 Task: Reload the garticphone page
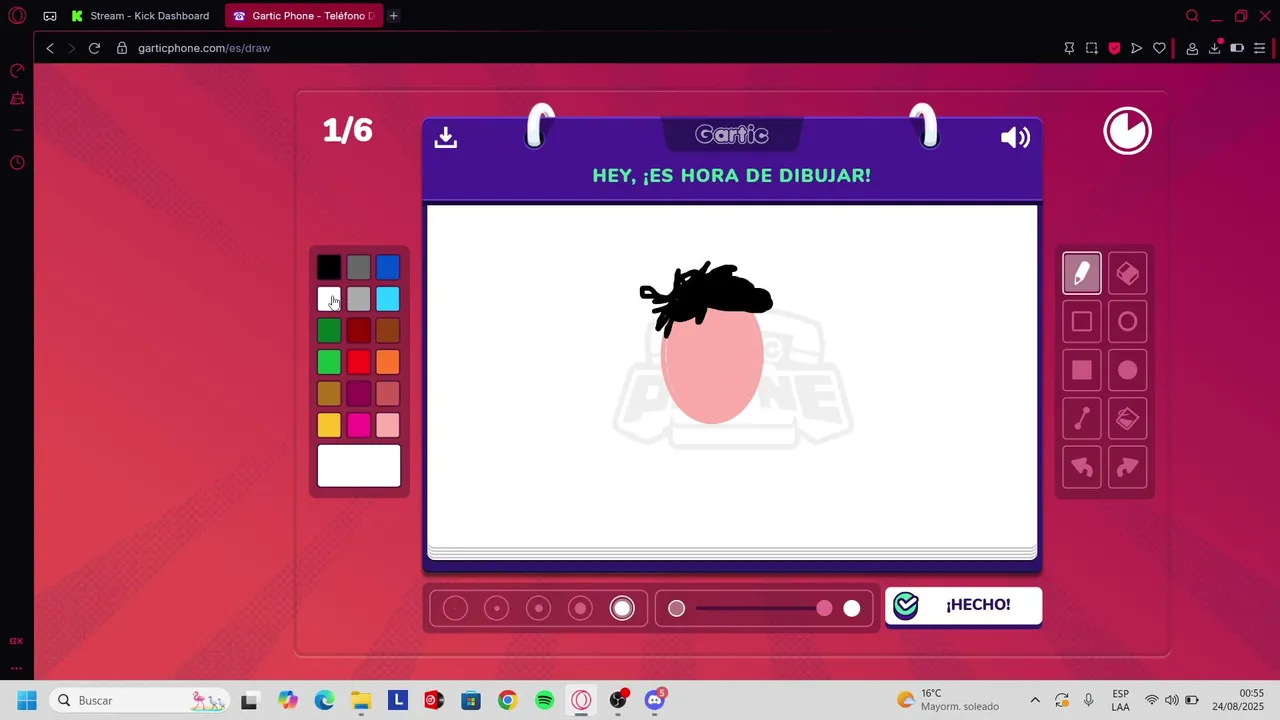(x=94, y=48)
